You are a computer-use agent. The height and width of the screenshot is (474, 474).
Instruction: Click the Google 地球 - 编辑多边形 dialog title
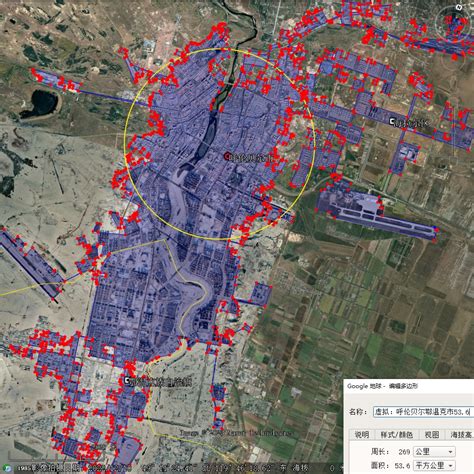[382, 386]
